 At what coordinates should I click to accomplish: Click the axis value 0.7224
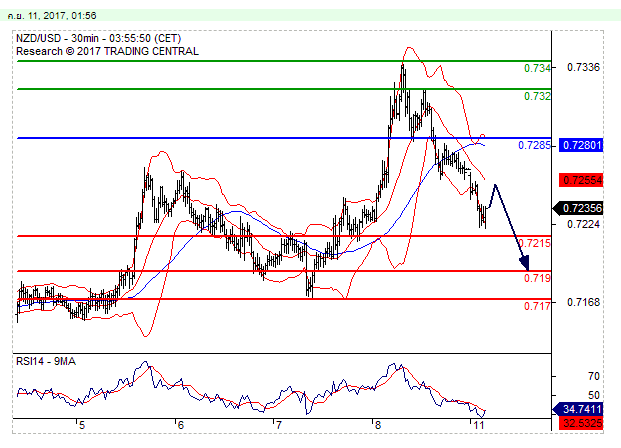coord(583,225)
